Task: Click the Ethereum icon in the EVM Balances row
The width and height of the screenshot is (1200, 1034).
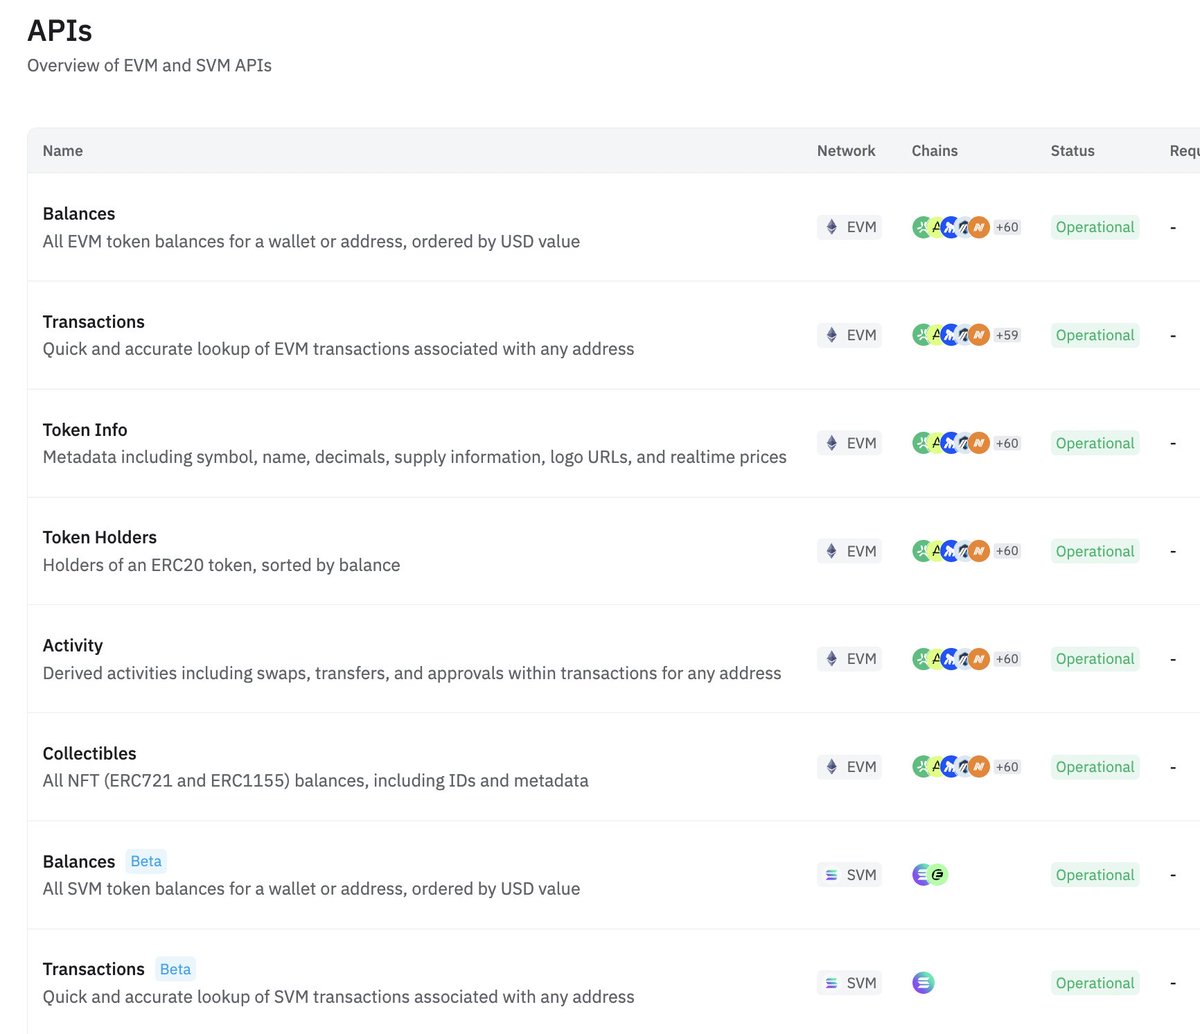Action: [831, 227]
